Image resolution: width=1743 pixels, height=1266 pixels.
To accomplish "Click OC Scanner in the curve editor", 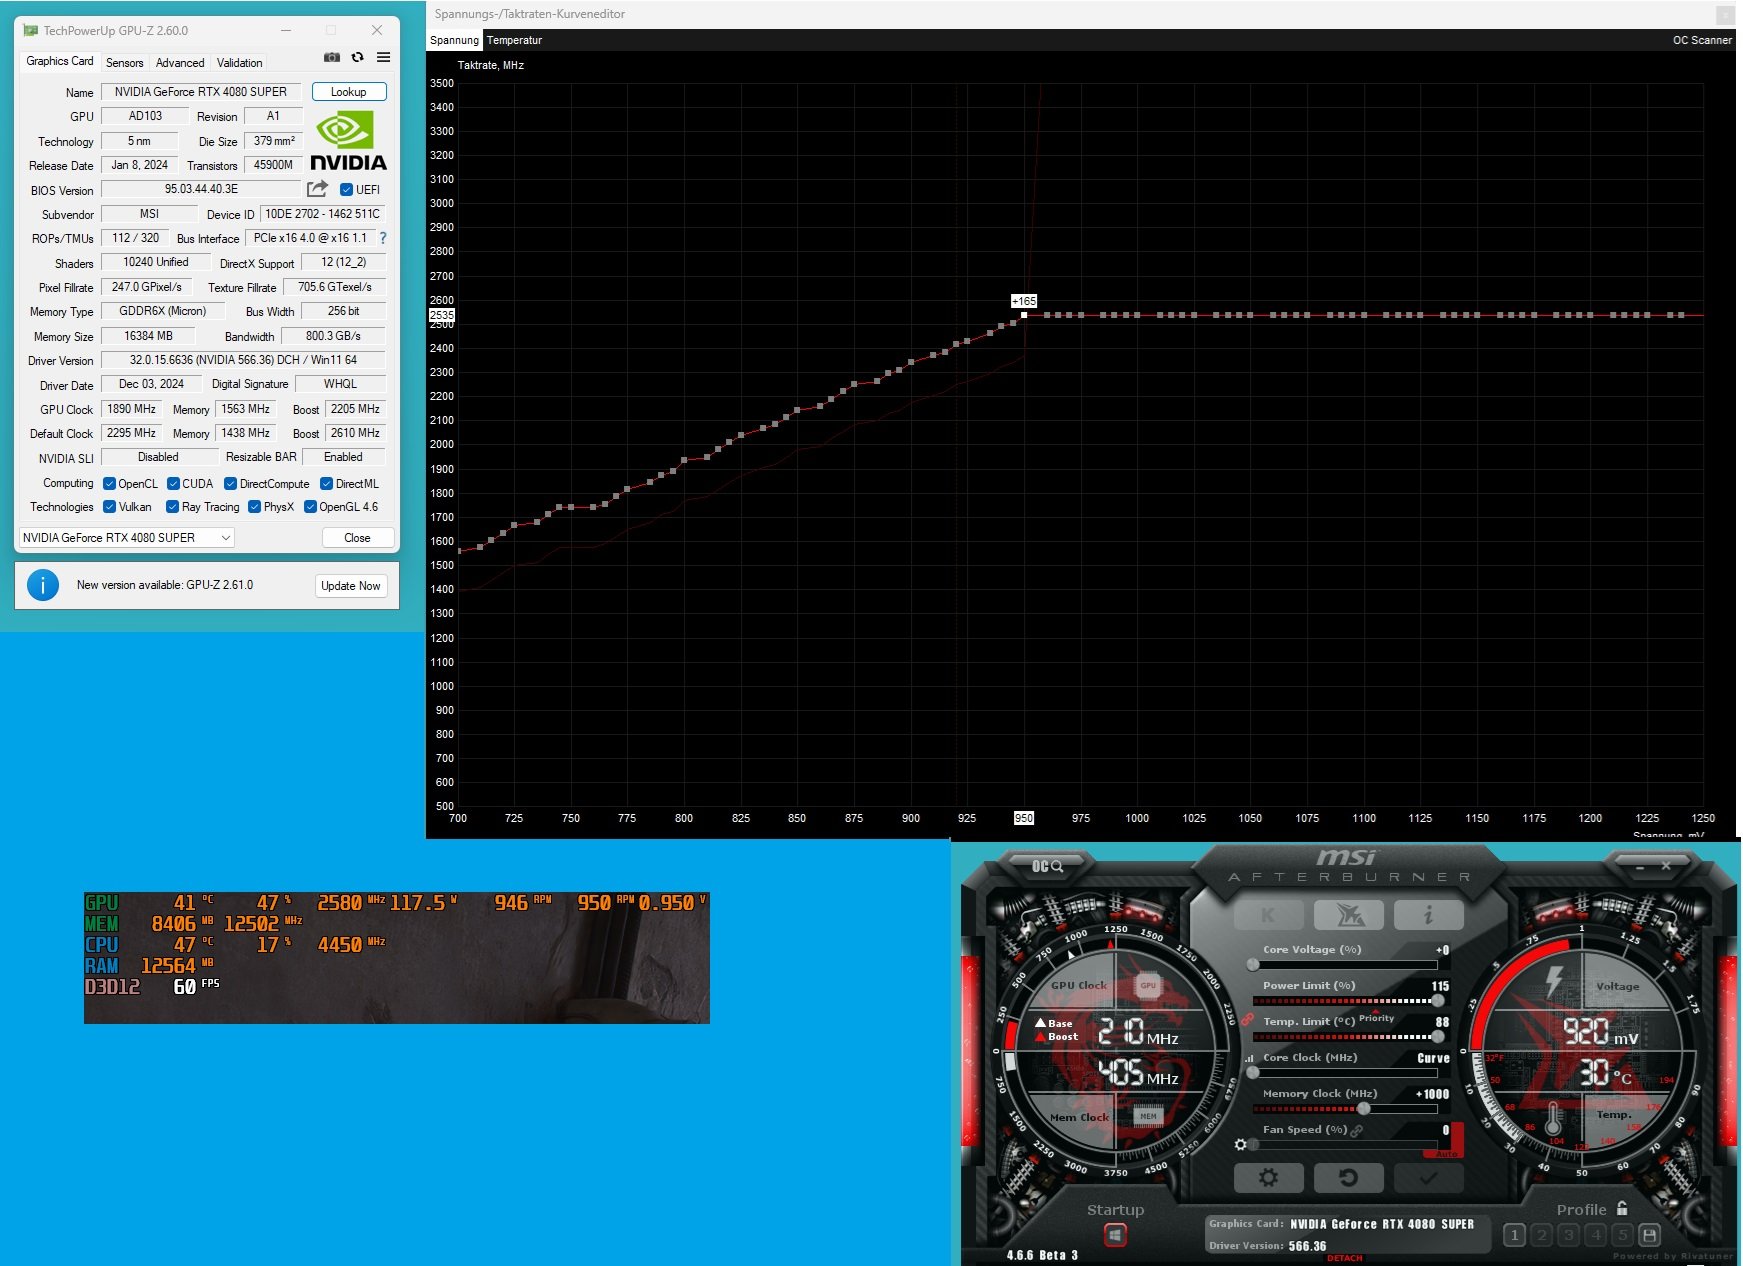I will click(1702, 40).
